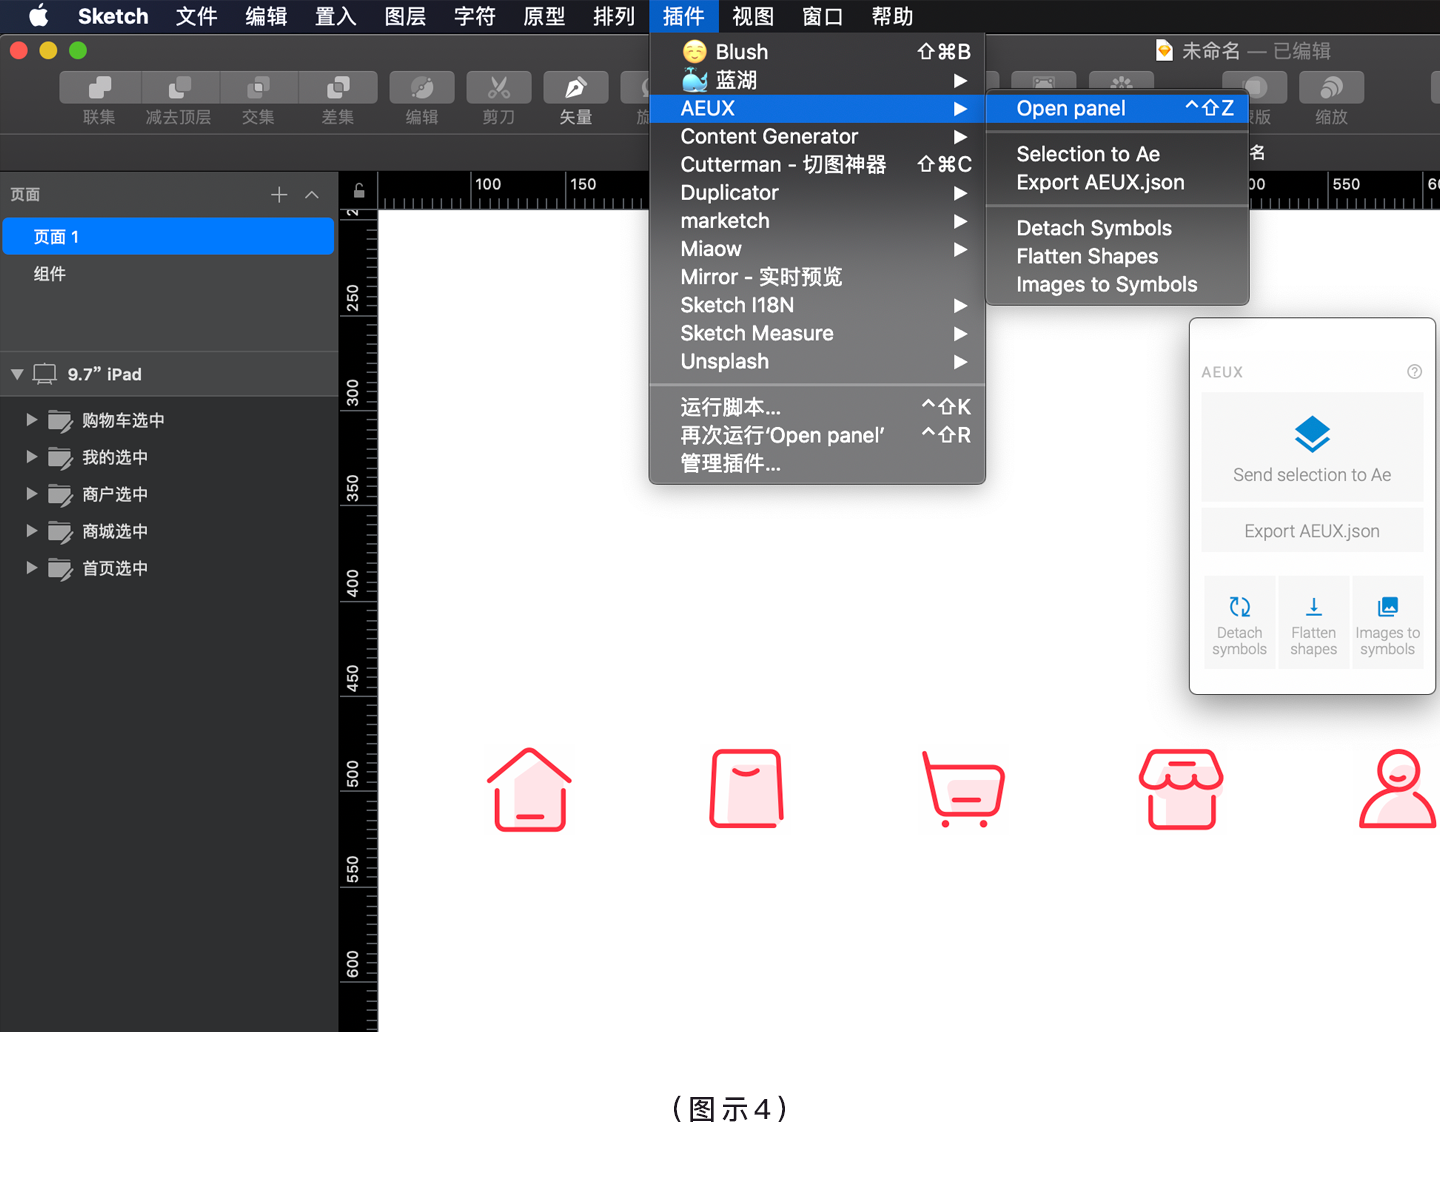1440x1194 pixels.
Task: Click 再次运行'Open panel' menu item
Action: point(817,435)
